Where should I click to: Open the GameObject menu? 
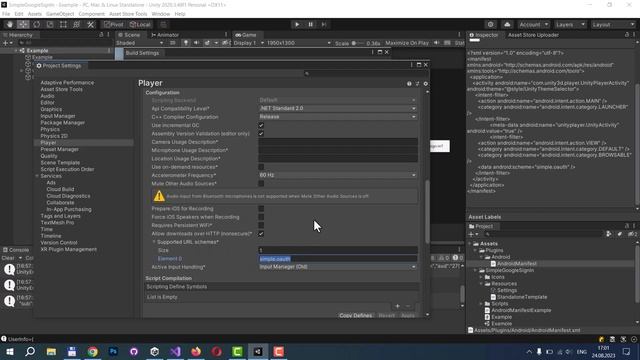[x=60, y=14]
